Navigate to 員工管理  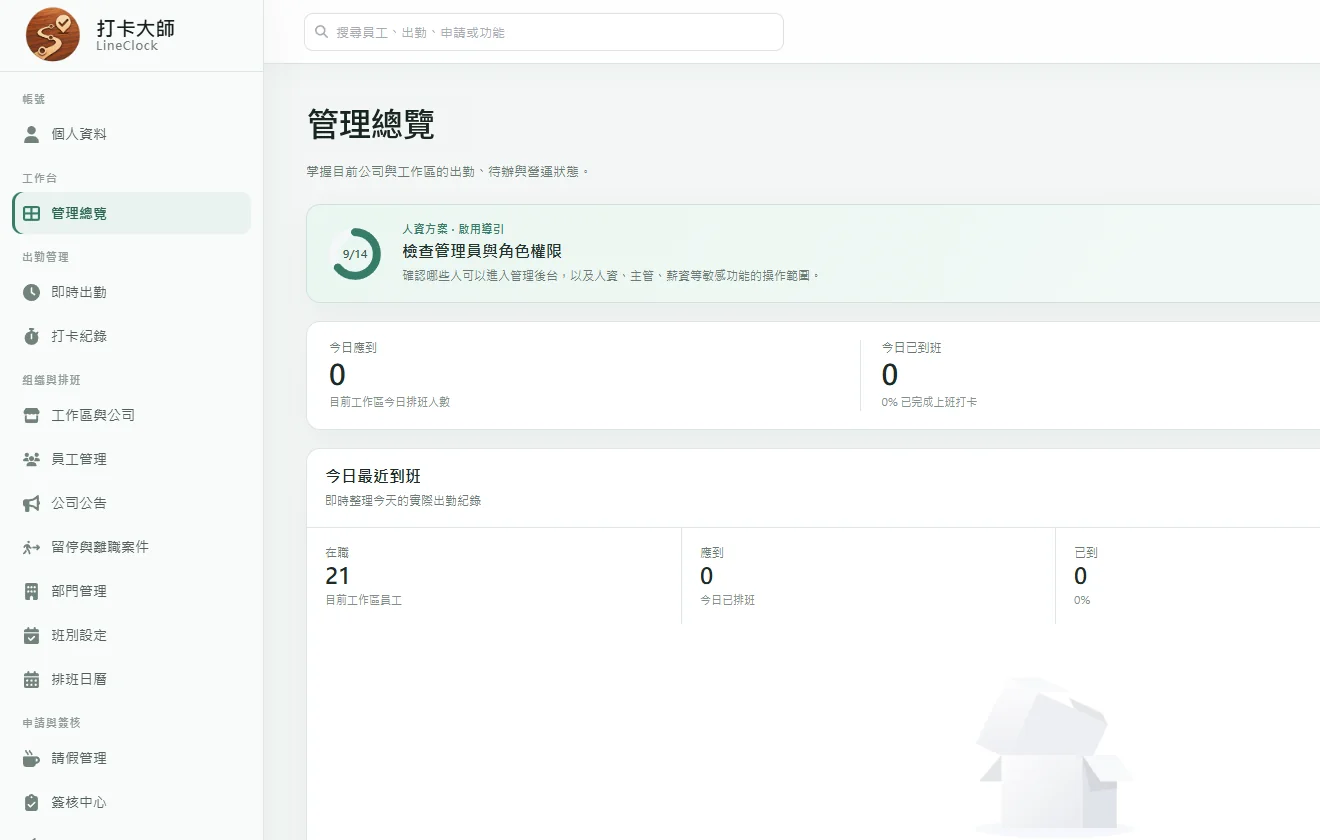click(132, 459)
